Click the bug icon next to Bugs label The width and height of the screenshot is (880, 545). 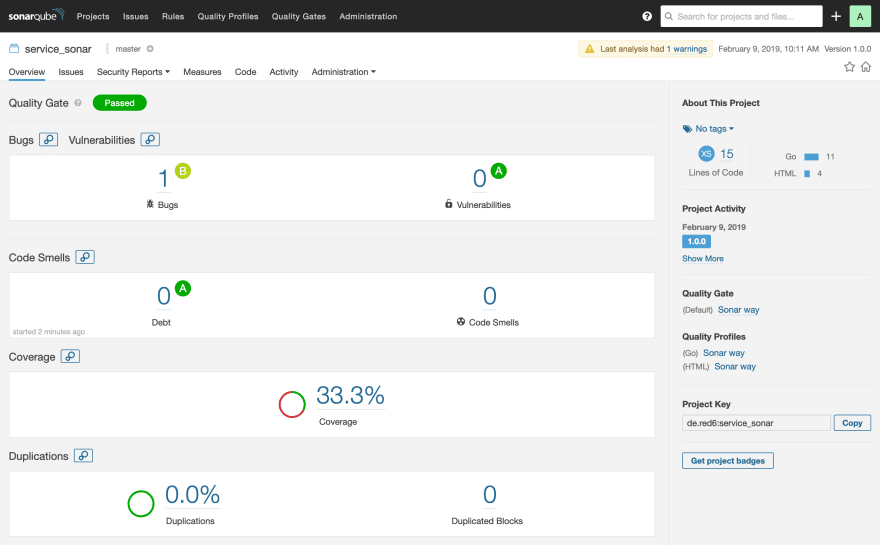tap(150, 204)
